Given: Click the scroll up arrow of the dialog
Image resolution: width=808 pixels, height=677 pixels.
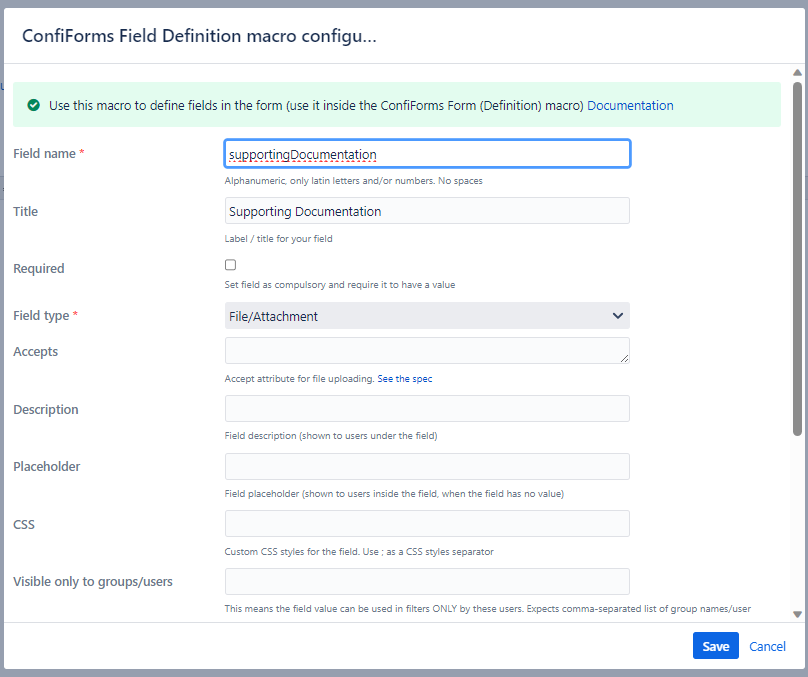Looking at the screenshot, I should click(797, 73).
